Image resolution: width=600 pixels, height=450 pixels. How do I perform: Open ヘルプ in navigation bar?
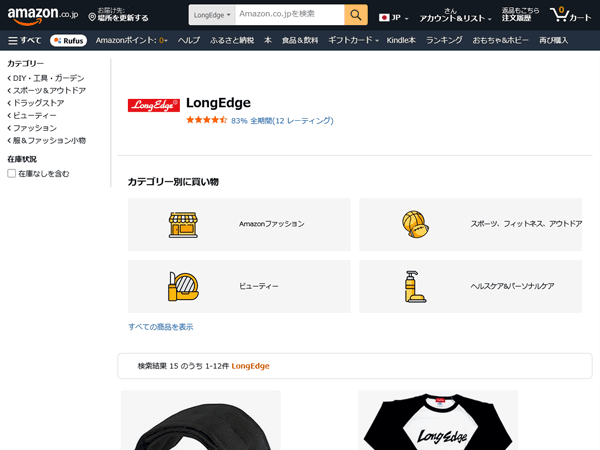(x=189, y=40)
